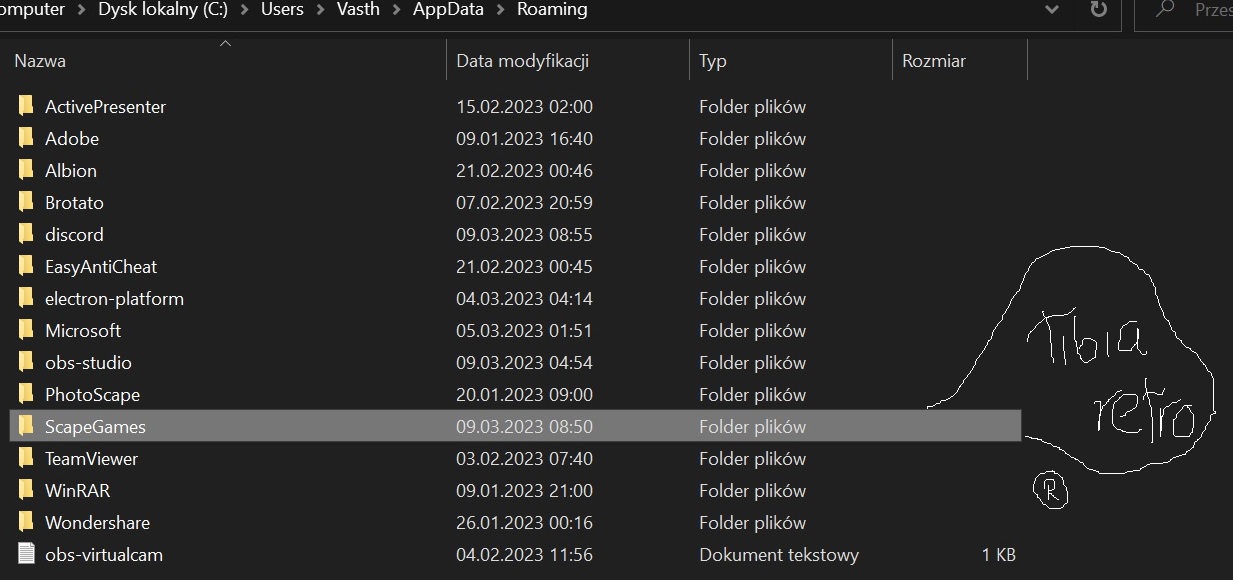
Task: Click the obs-studio folder icon
Action: tap(27, 362)
